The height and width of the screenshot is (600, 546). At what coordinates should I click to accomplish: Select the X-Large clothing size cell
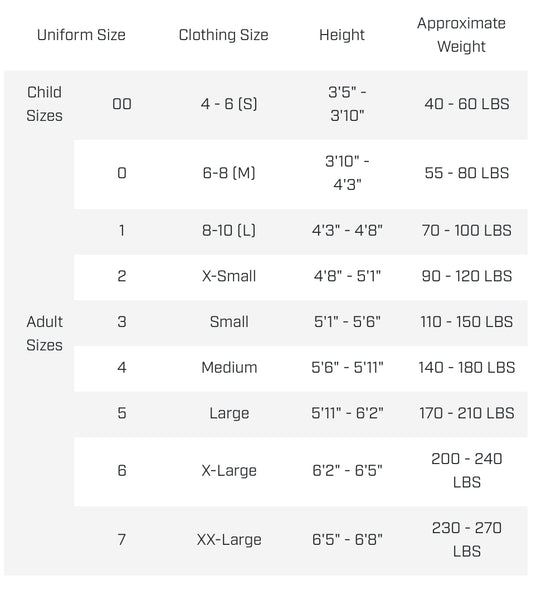229,471
